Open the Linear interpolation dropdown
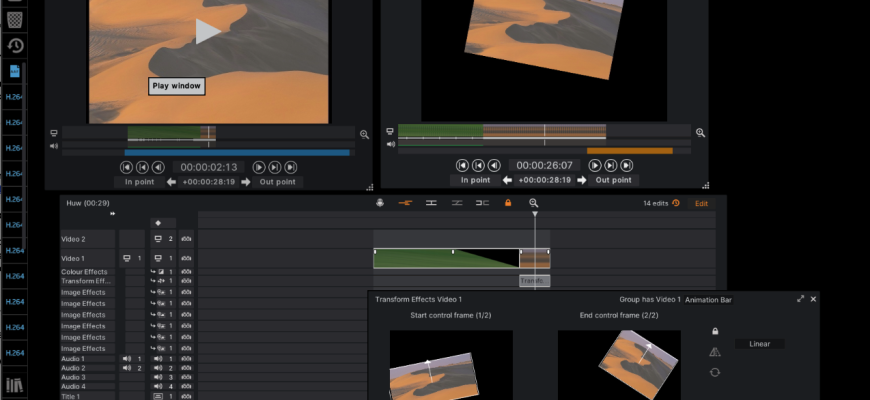This screenshot has height=400, width=870. click(760, 344)
